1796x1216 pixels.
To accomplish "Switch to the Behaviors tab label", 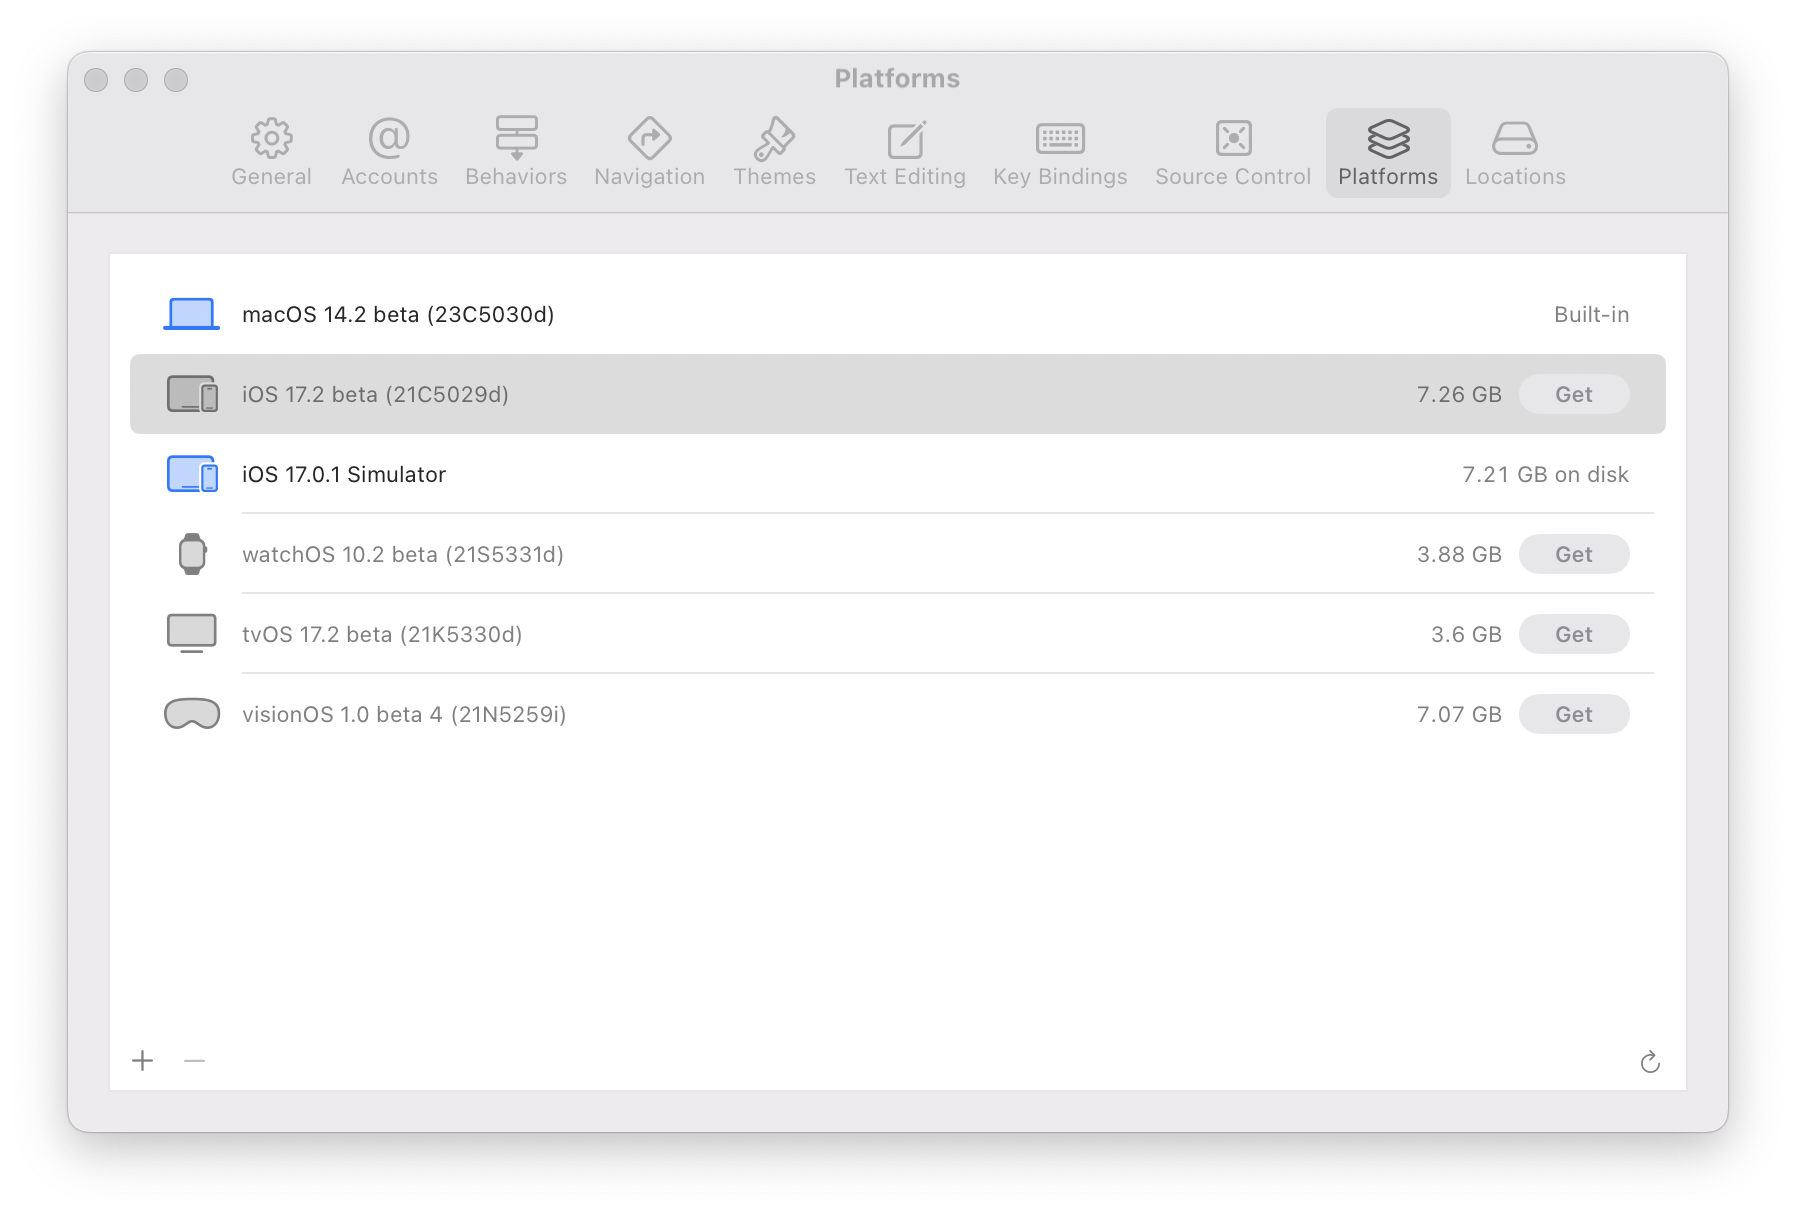I will coord(516,177).
